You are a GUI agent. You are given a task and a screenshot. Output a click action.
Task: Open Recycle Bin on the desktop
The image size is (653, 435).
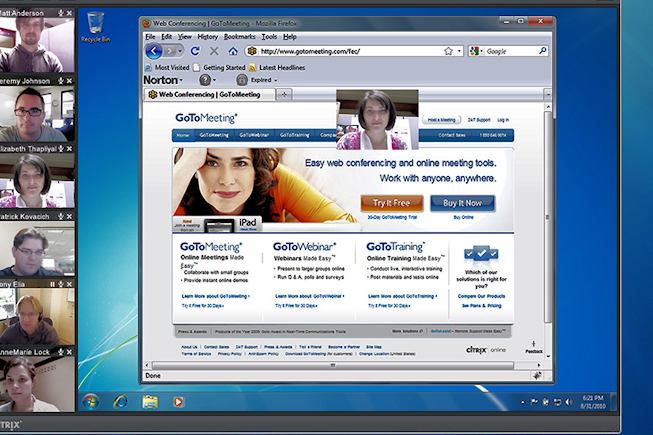[96, 24]
